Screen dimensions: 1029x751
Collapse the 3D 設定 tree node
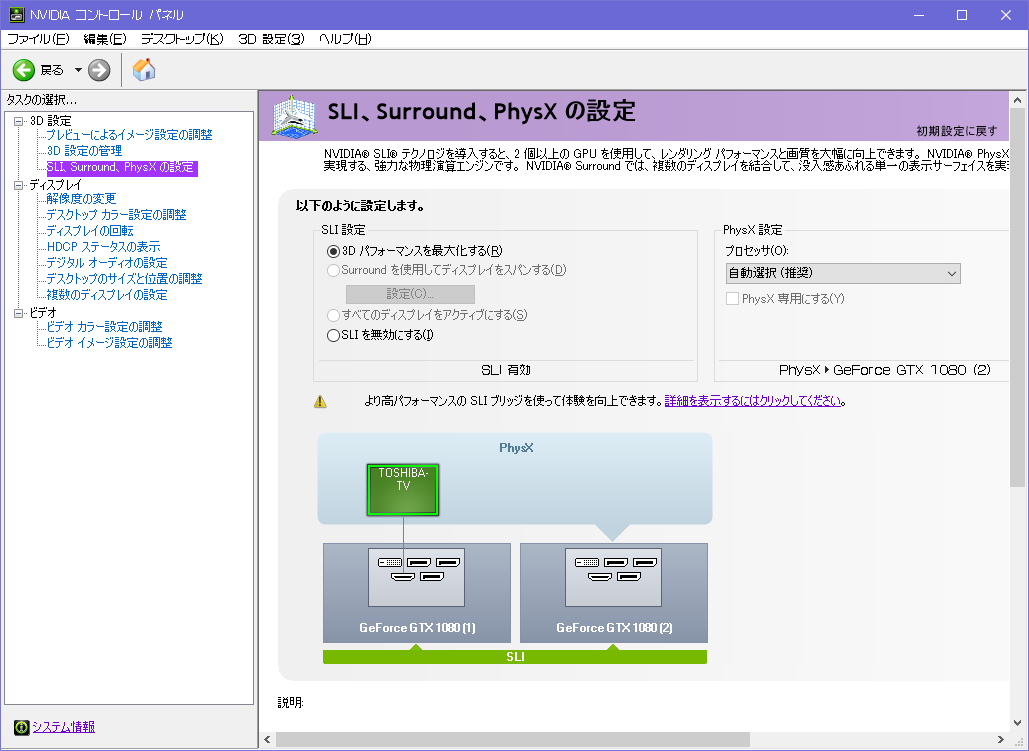(x=18, y=121)
